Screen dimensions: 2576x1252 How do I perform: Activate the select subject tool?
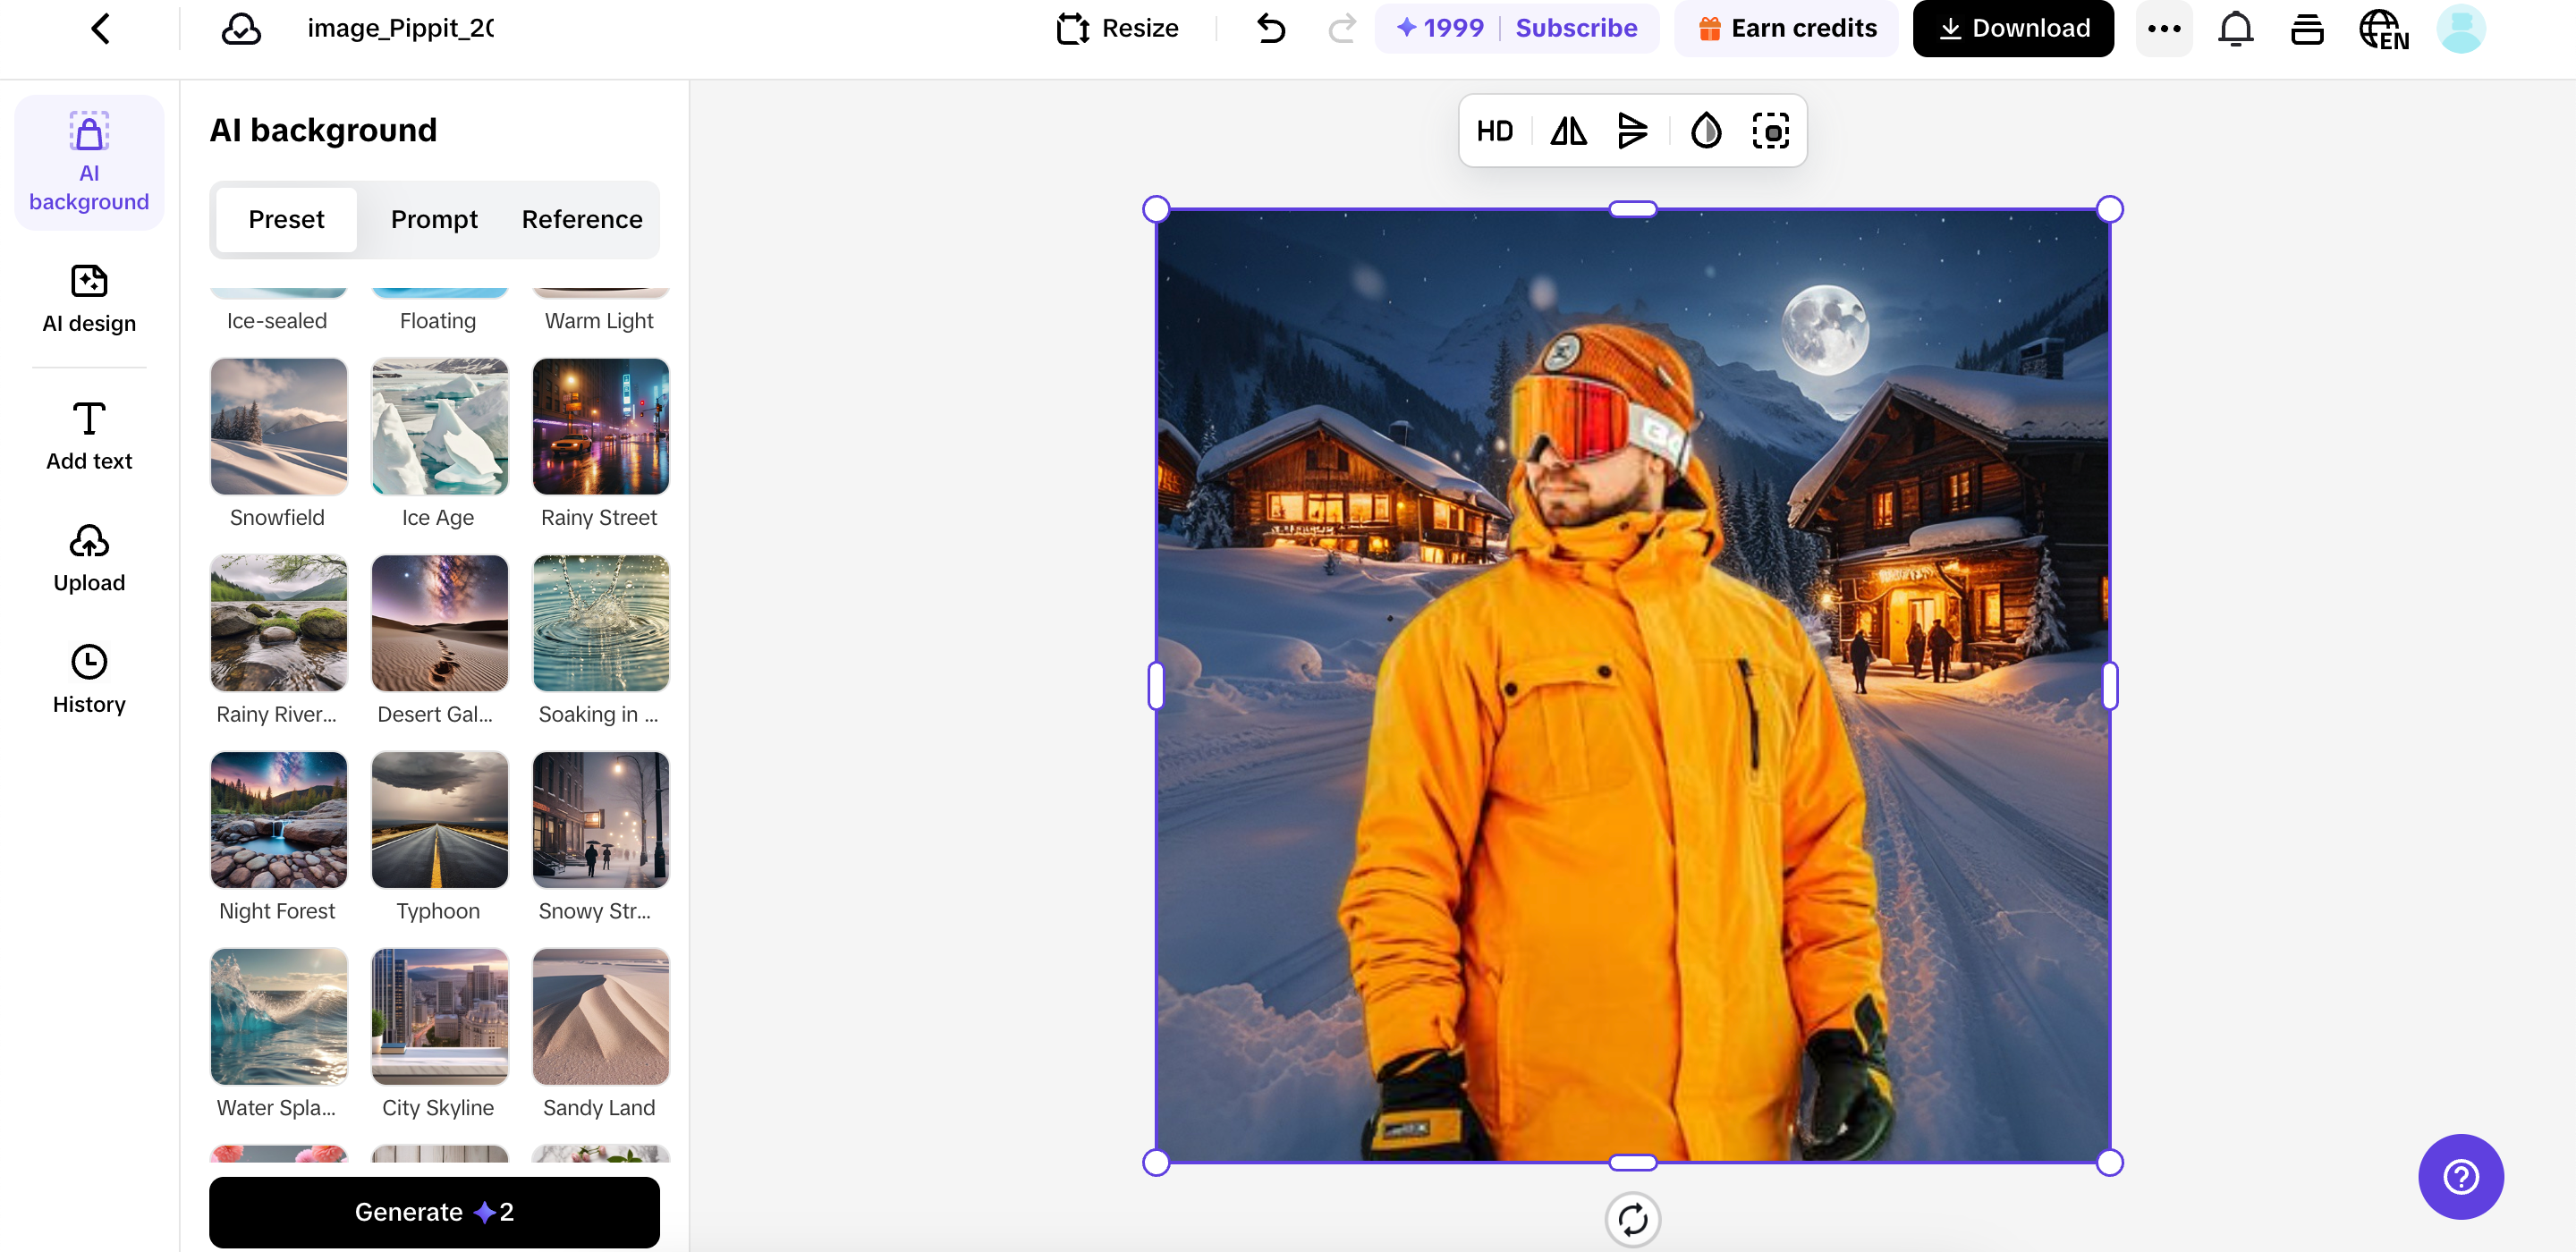(1771, 130)
